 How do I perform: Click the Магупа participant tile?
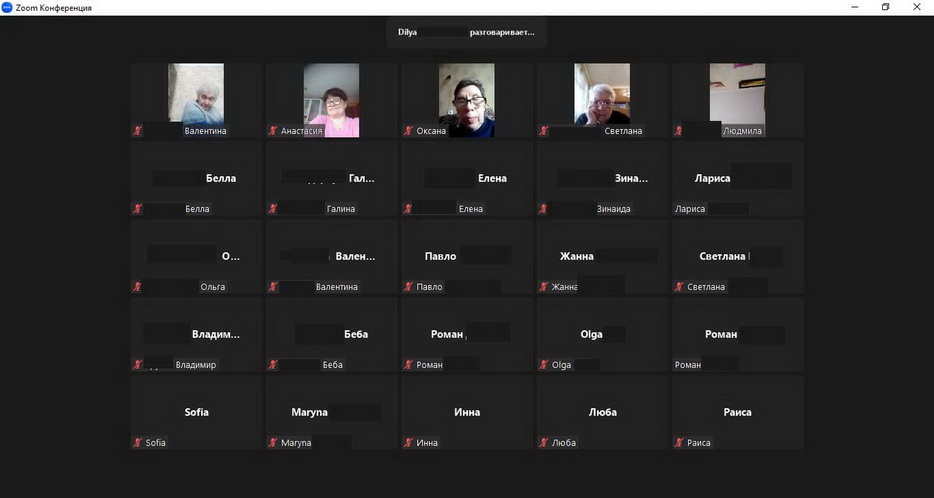tap(331, 413)
